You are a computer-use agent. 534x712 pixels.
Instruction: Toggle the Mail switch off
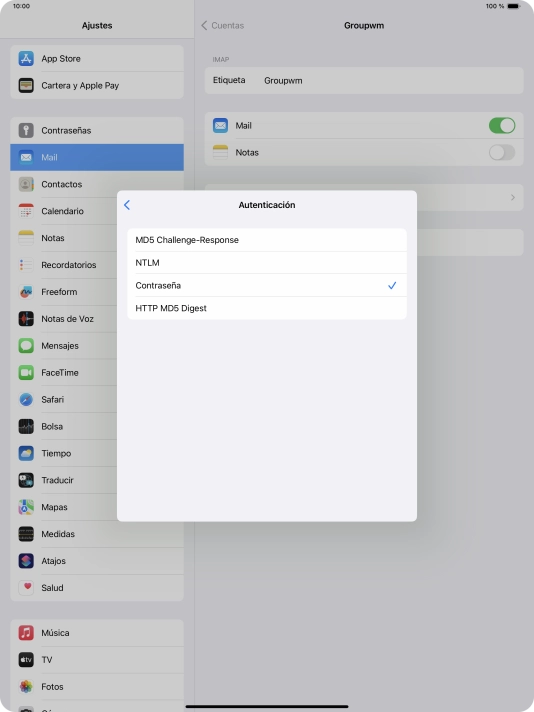[x=502, y=125]
